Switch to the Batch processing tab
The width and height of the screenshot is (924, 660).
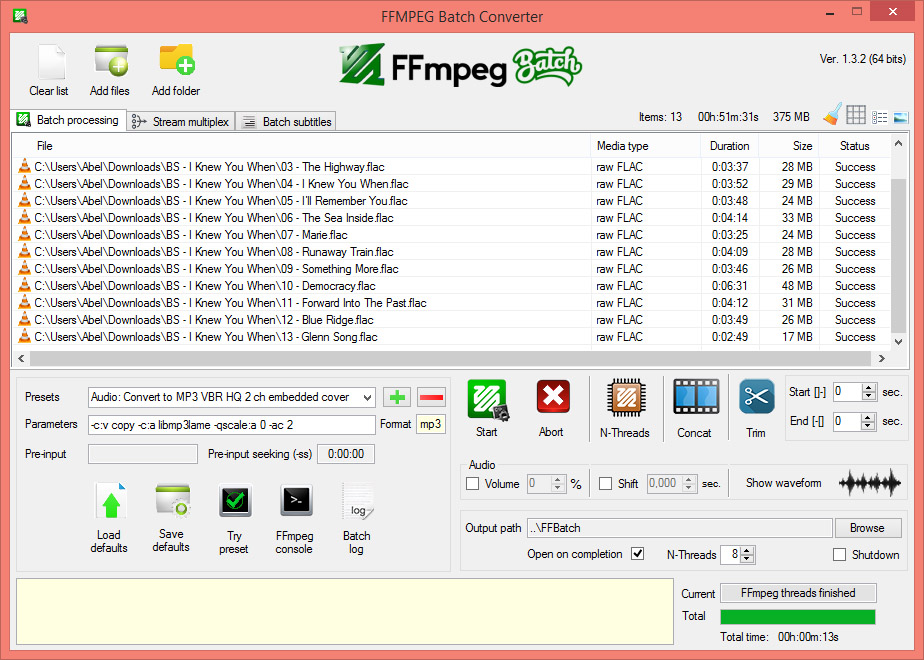[x=68, y=120]
